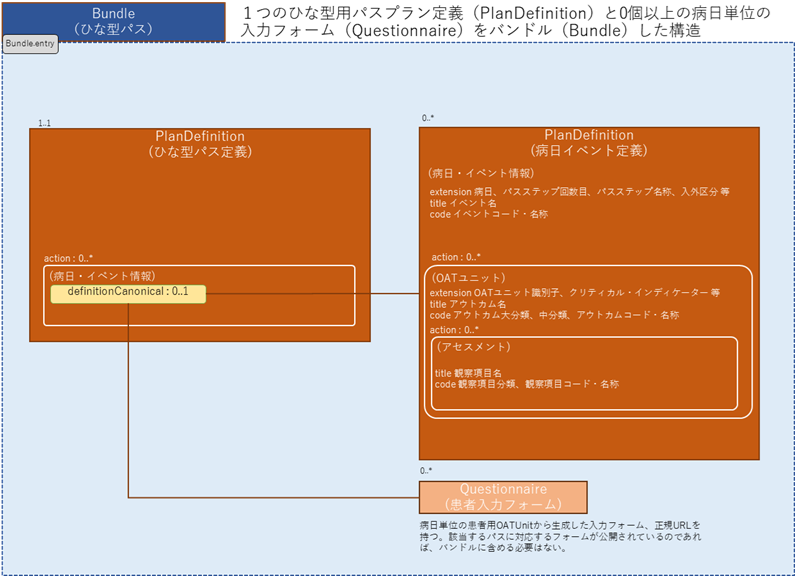Click the yellow definitionCanonical : 0..1 box

pos(128,293)
